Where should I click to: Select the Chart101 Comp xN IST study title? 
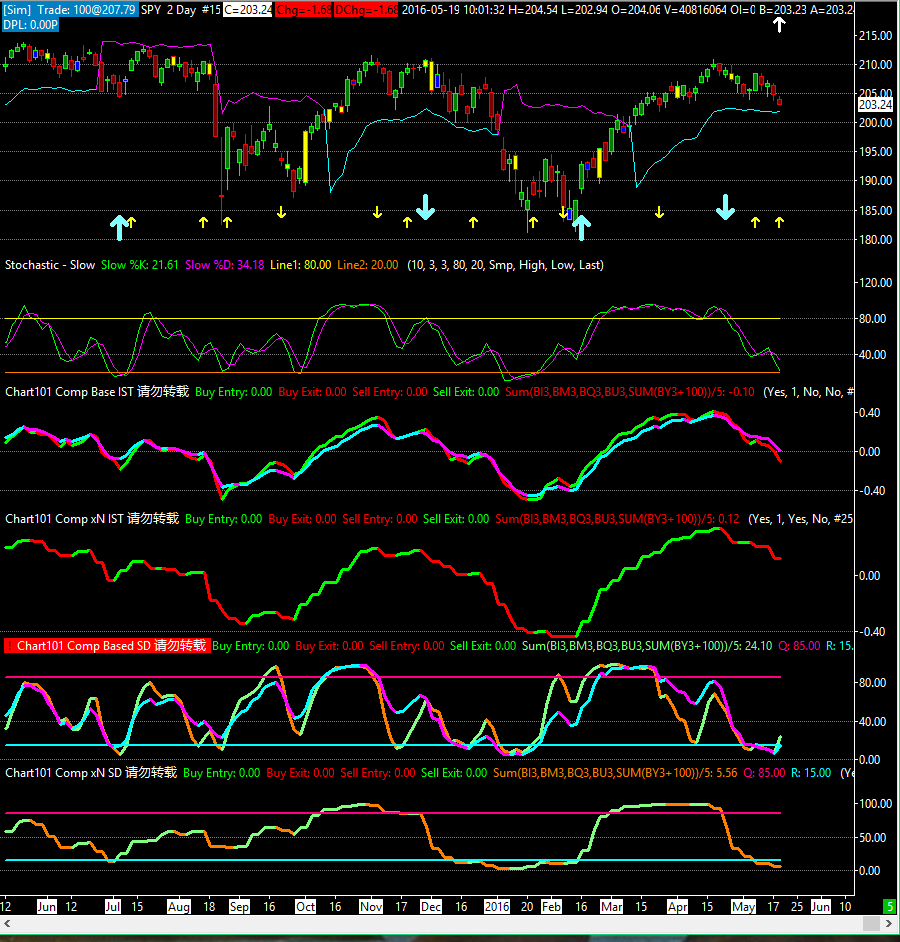pos(92,519)
